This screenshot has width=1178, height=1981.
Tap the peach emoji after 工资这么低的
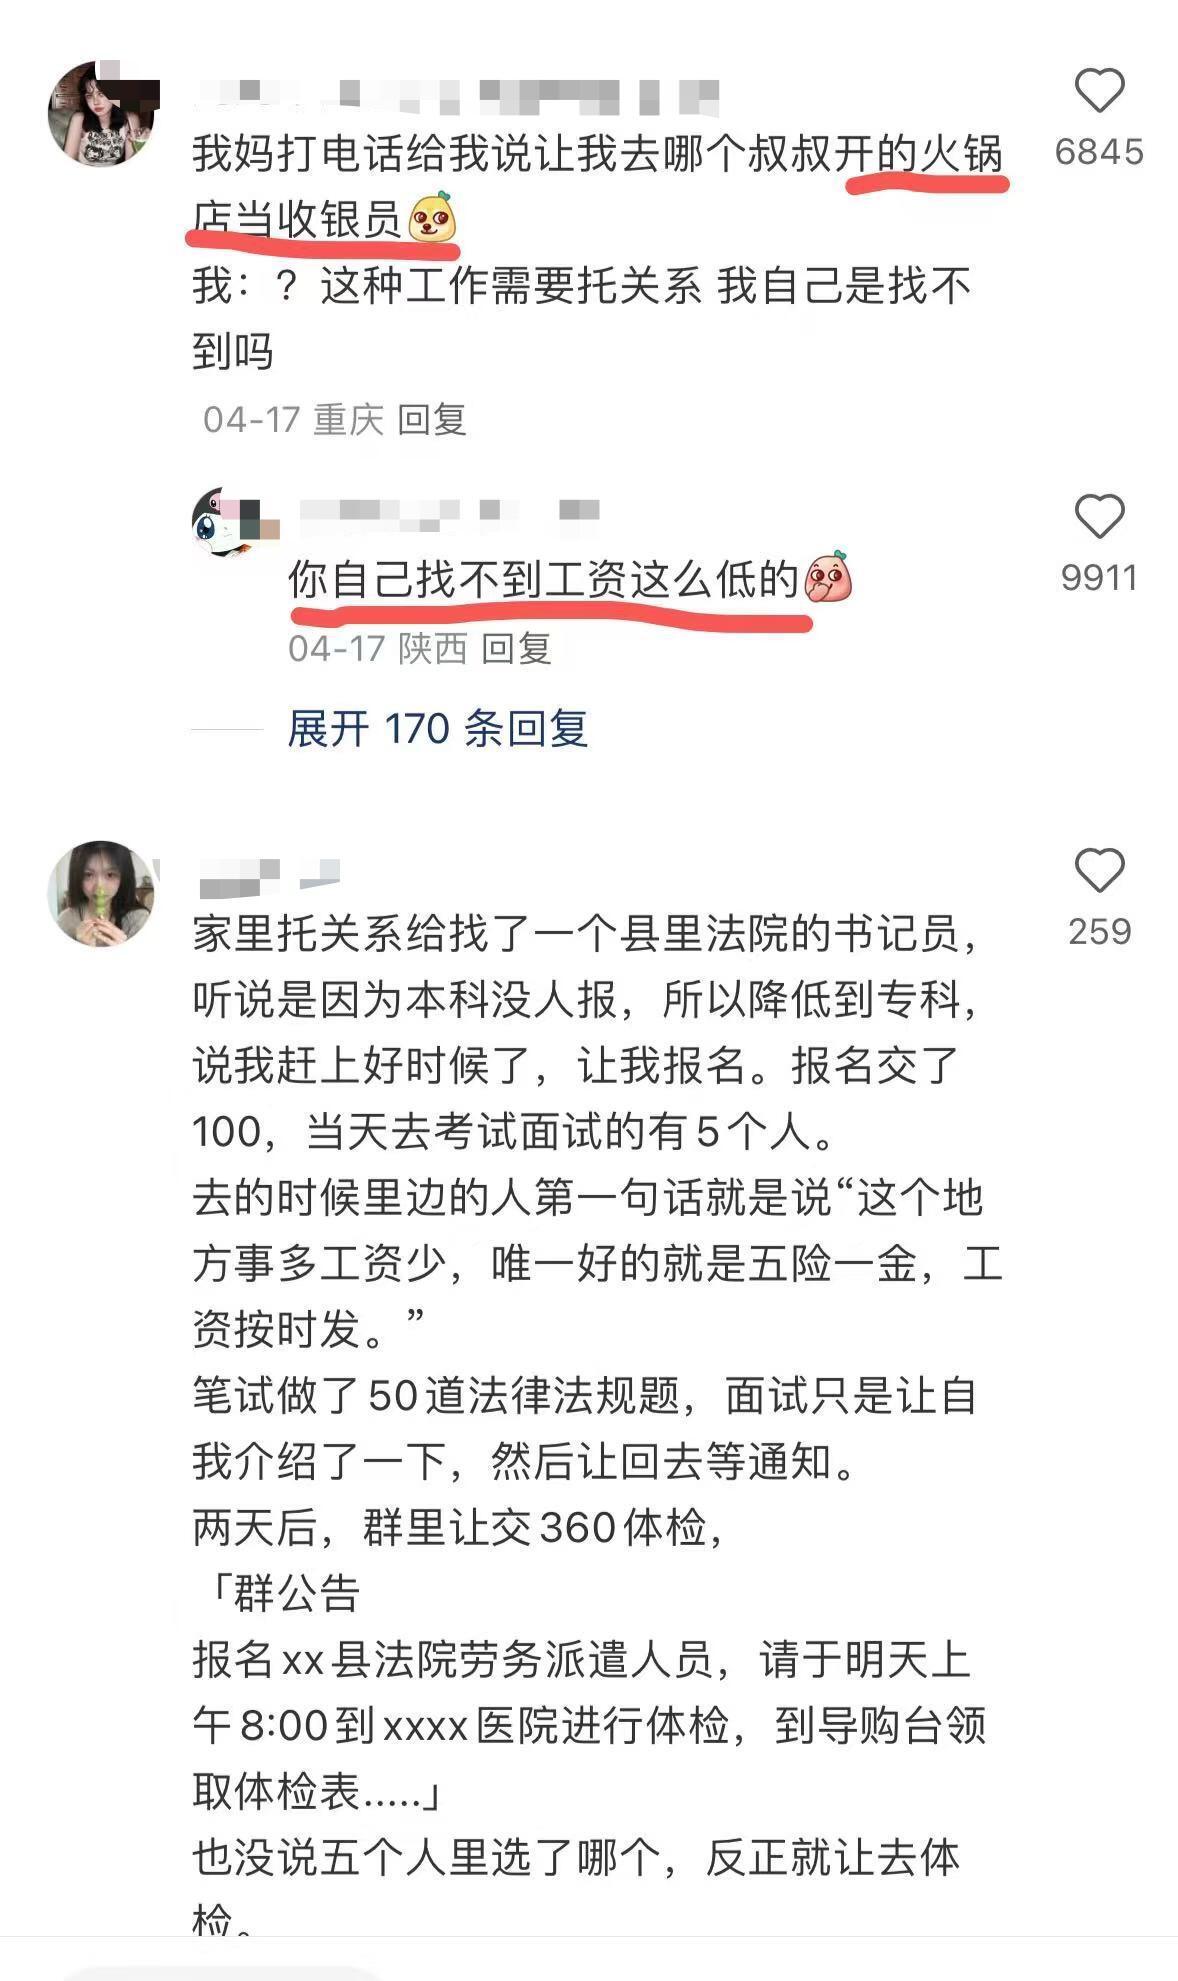828,577
